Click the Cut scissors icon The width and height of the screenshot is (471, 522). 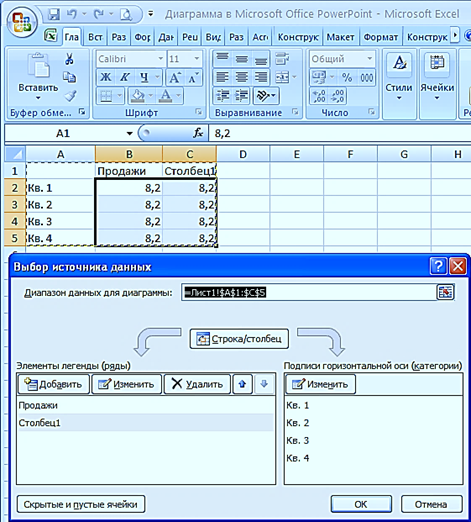69,59
